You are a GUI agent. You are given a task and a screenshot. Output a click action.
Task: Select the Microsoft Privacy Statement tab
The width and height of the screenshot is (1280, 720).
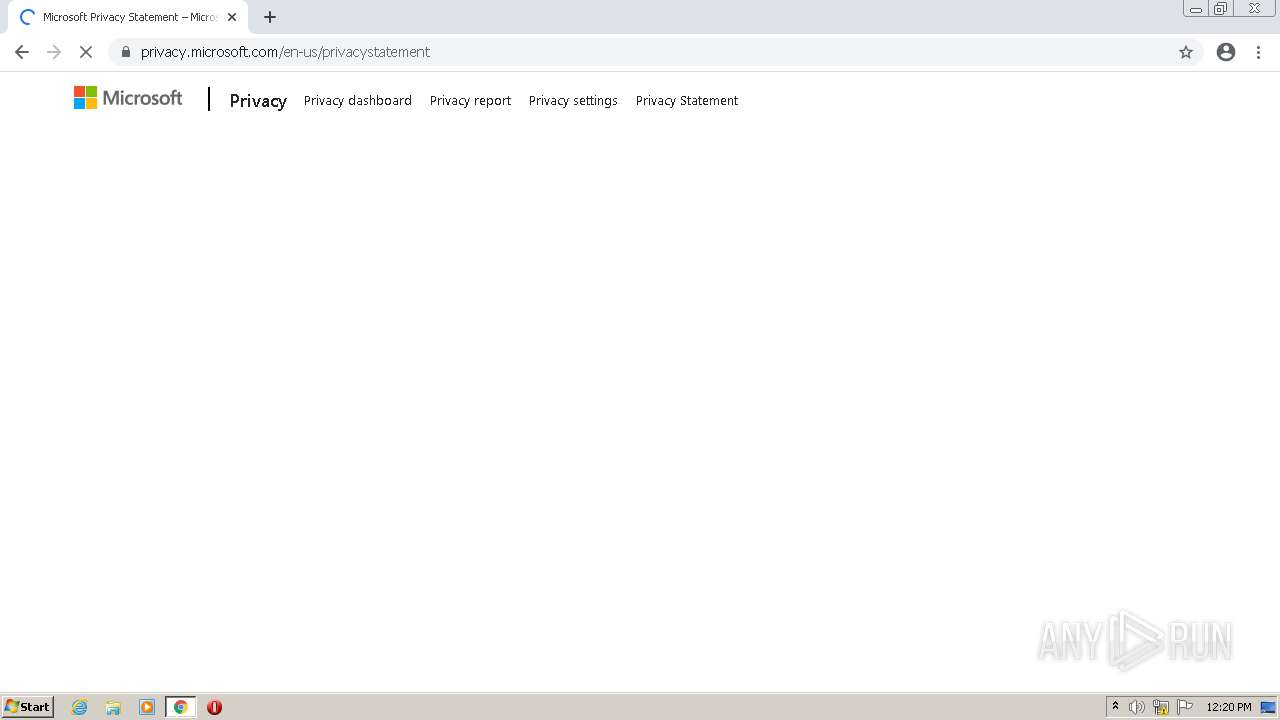coord(128,17)
